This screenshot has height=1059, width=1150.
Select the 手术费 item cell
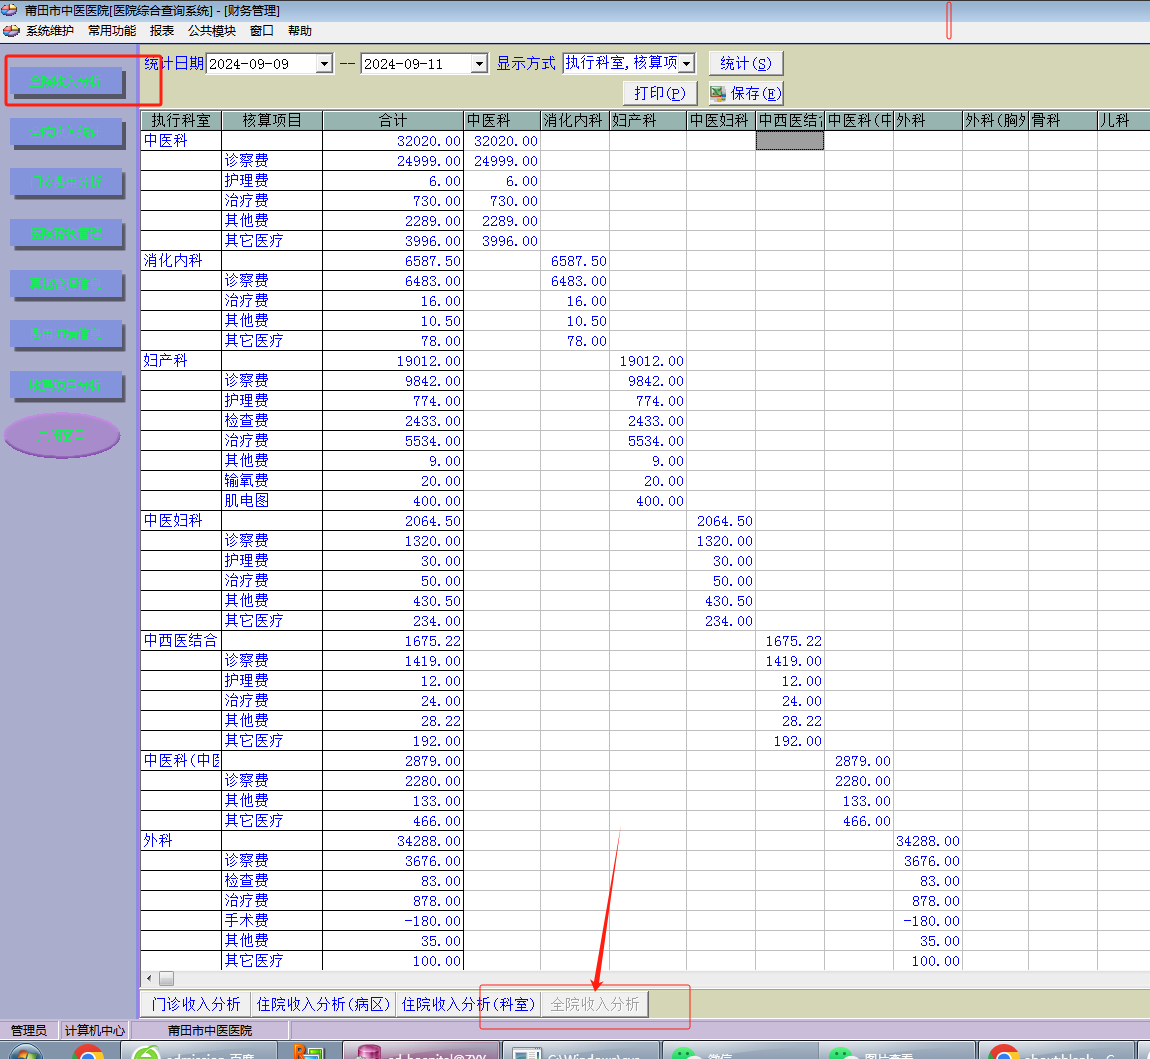pos(272,921)
